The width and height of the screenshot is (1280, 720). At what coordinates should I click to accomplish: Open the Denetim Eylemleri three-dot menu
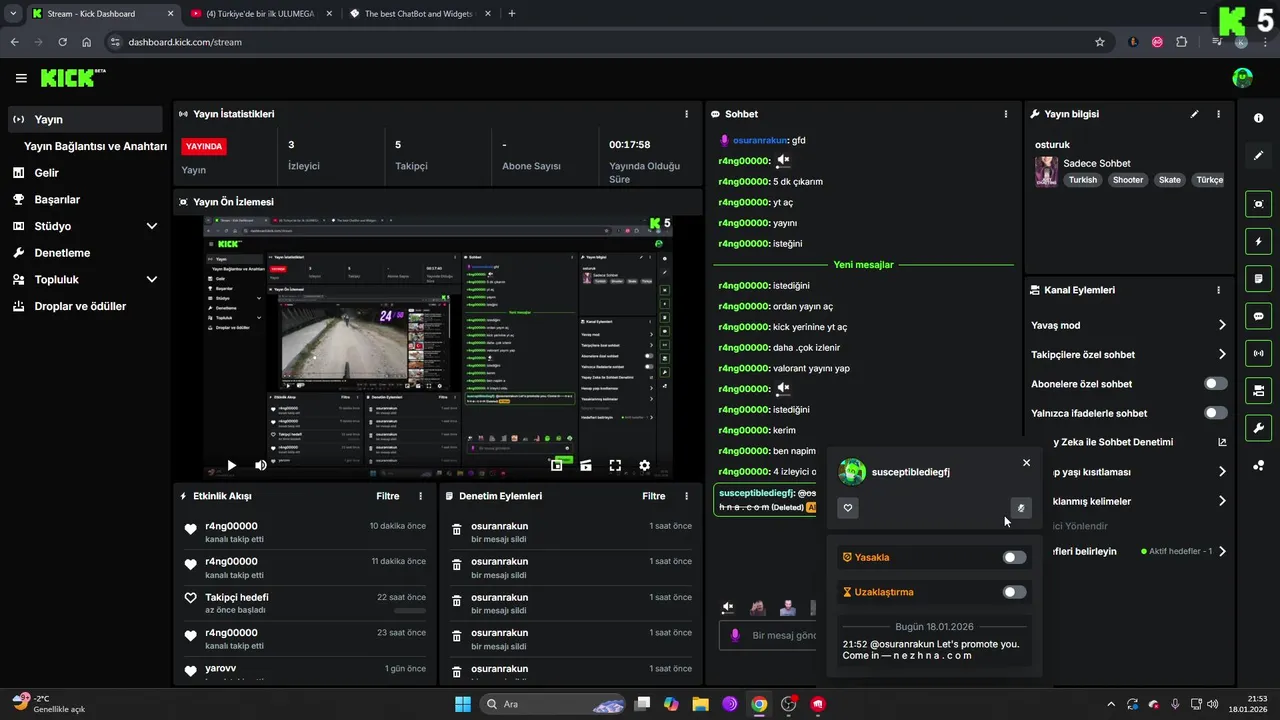686,496
